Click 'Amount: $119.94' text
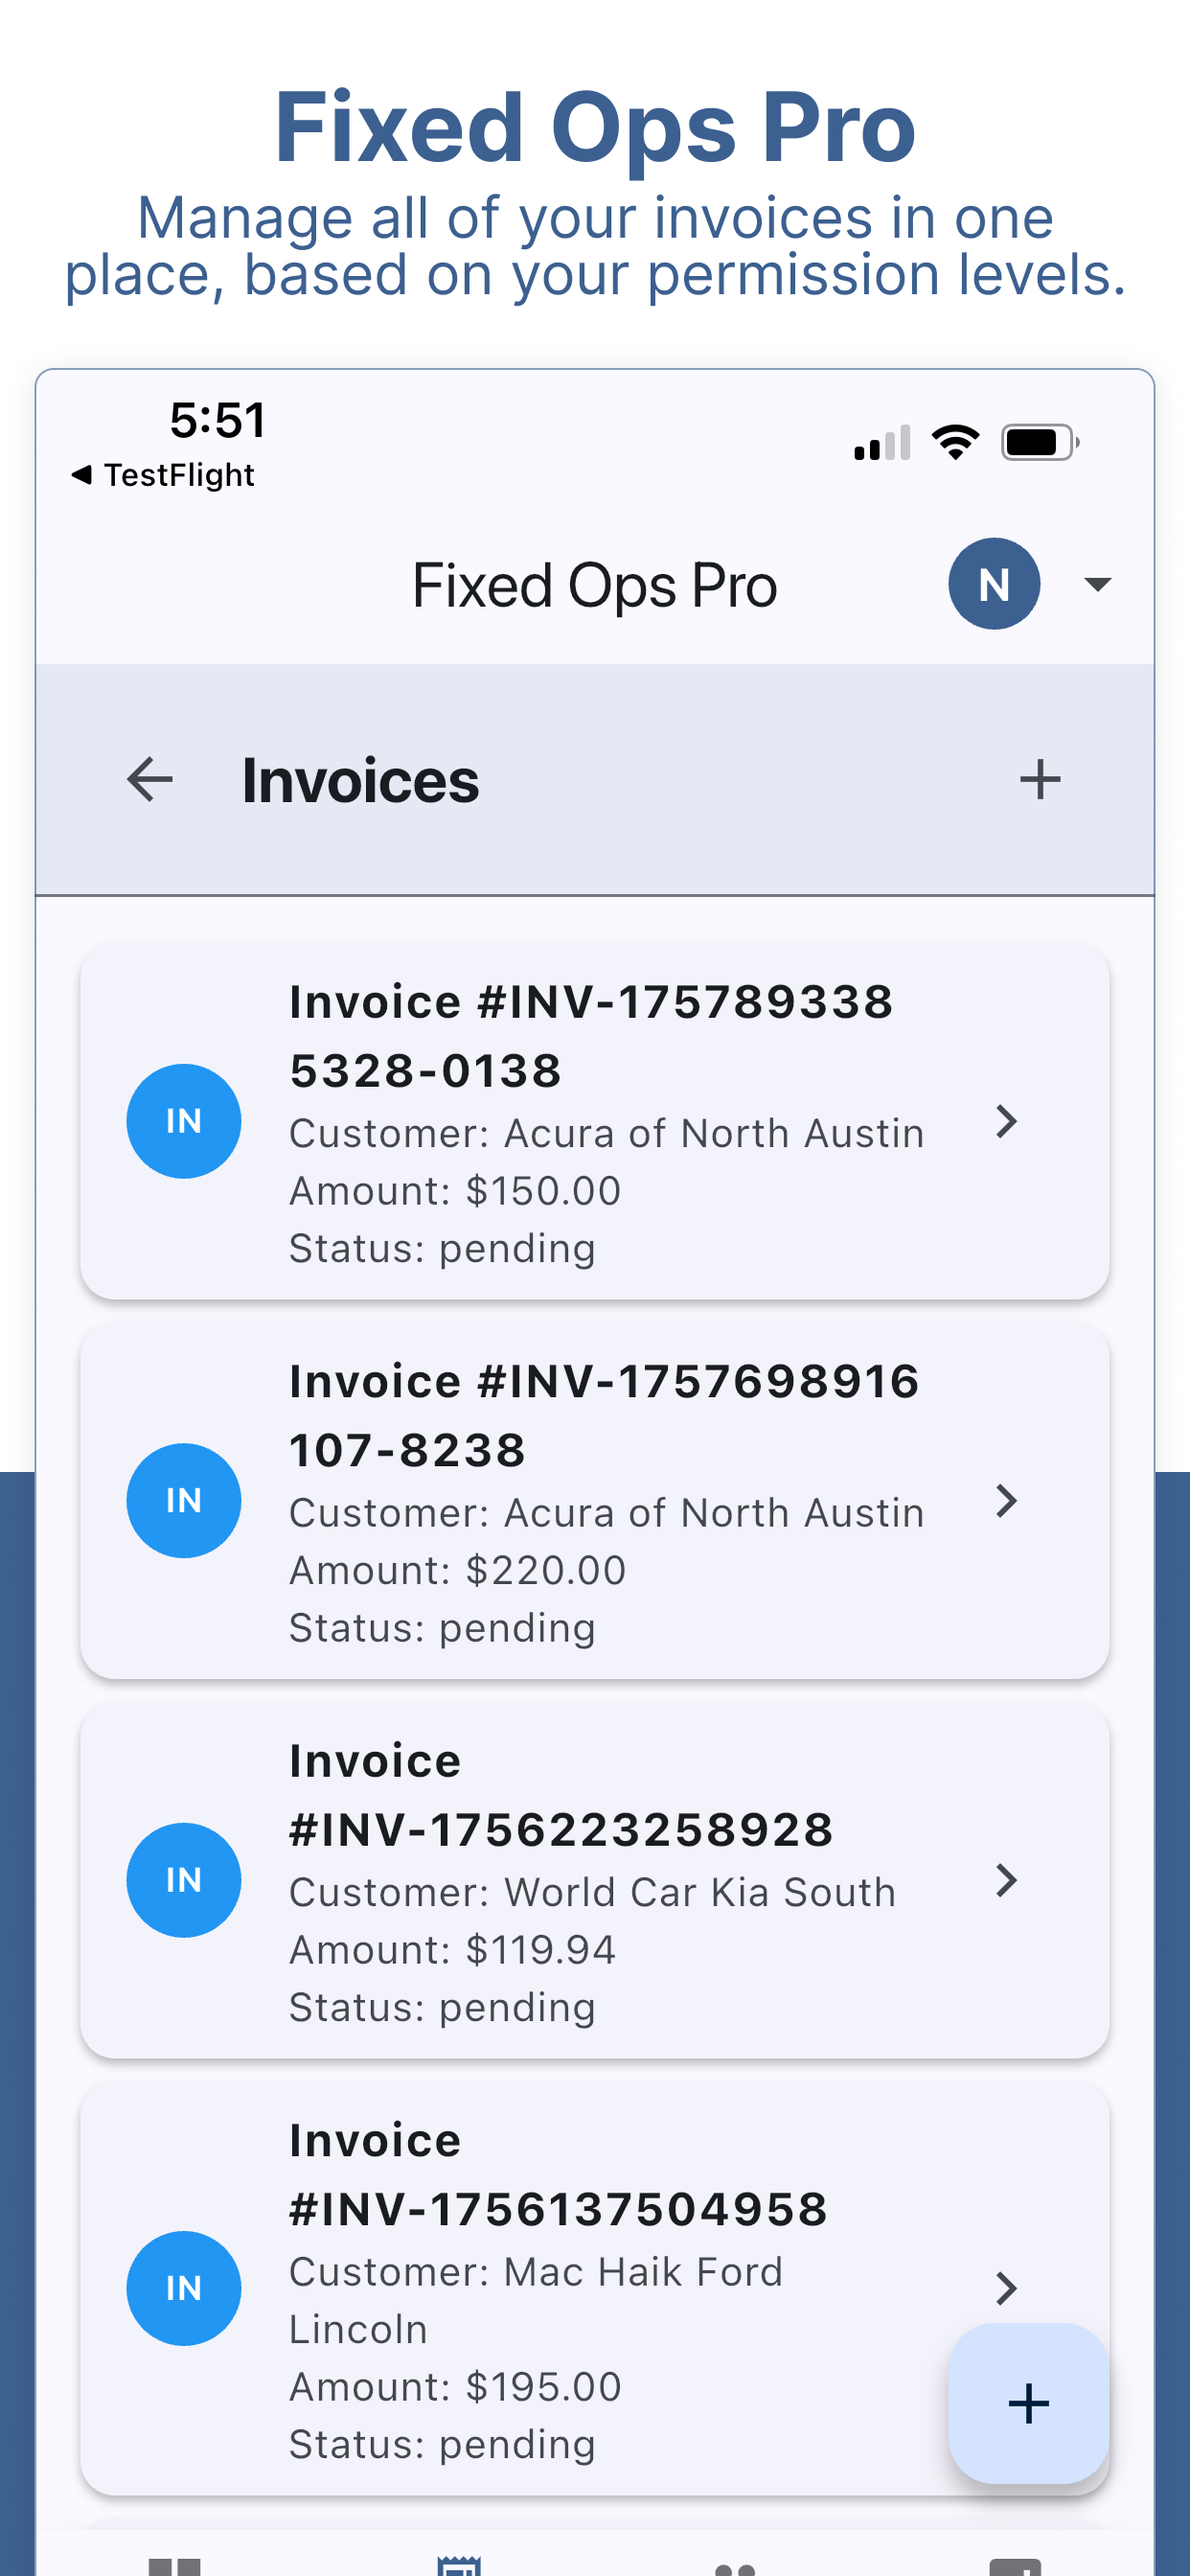1190x2576 pixels. coord(453,1950)
